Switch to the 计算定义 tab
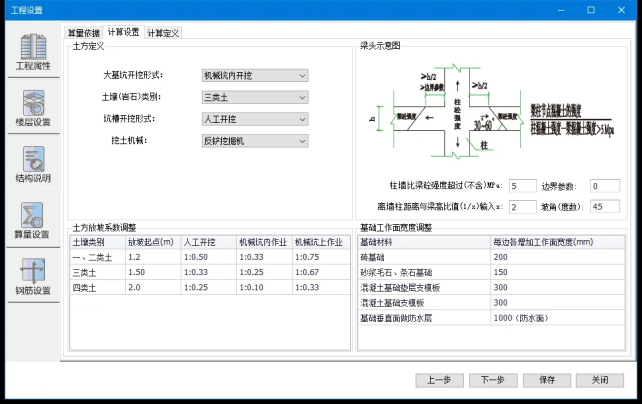This screenshot has height=404, width=642. point(163,33)
